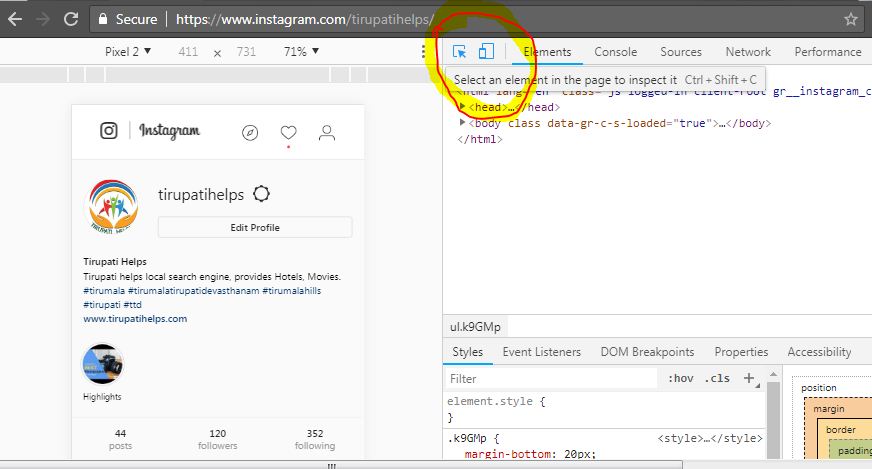Screen dimensions: 872x469
Task: Open the Highlights story circle
Action: click(x=102, y=364)
